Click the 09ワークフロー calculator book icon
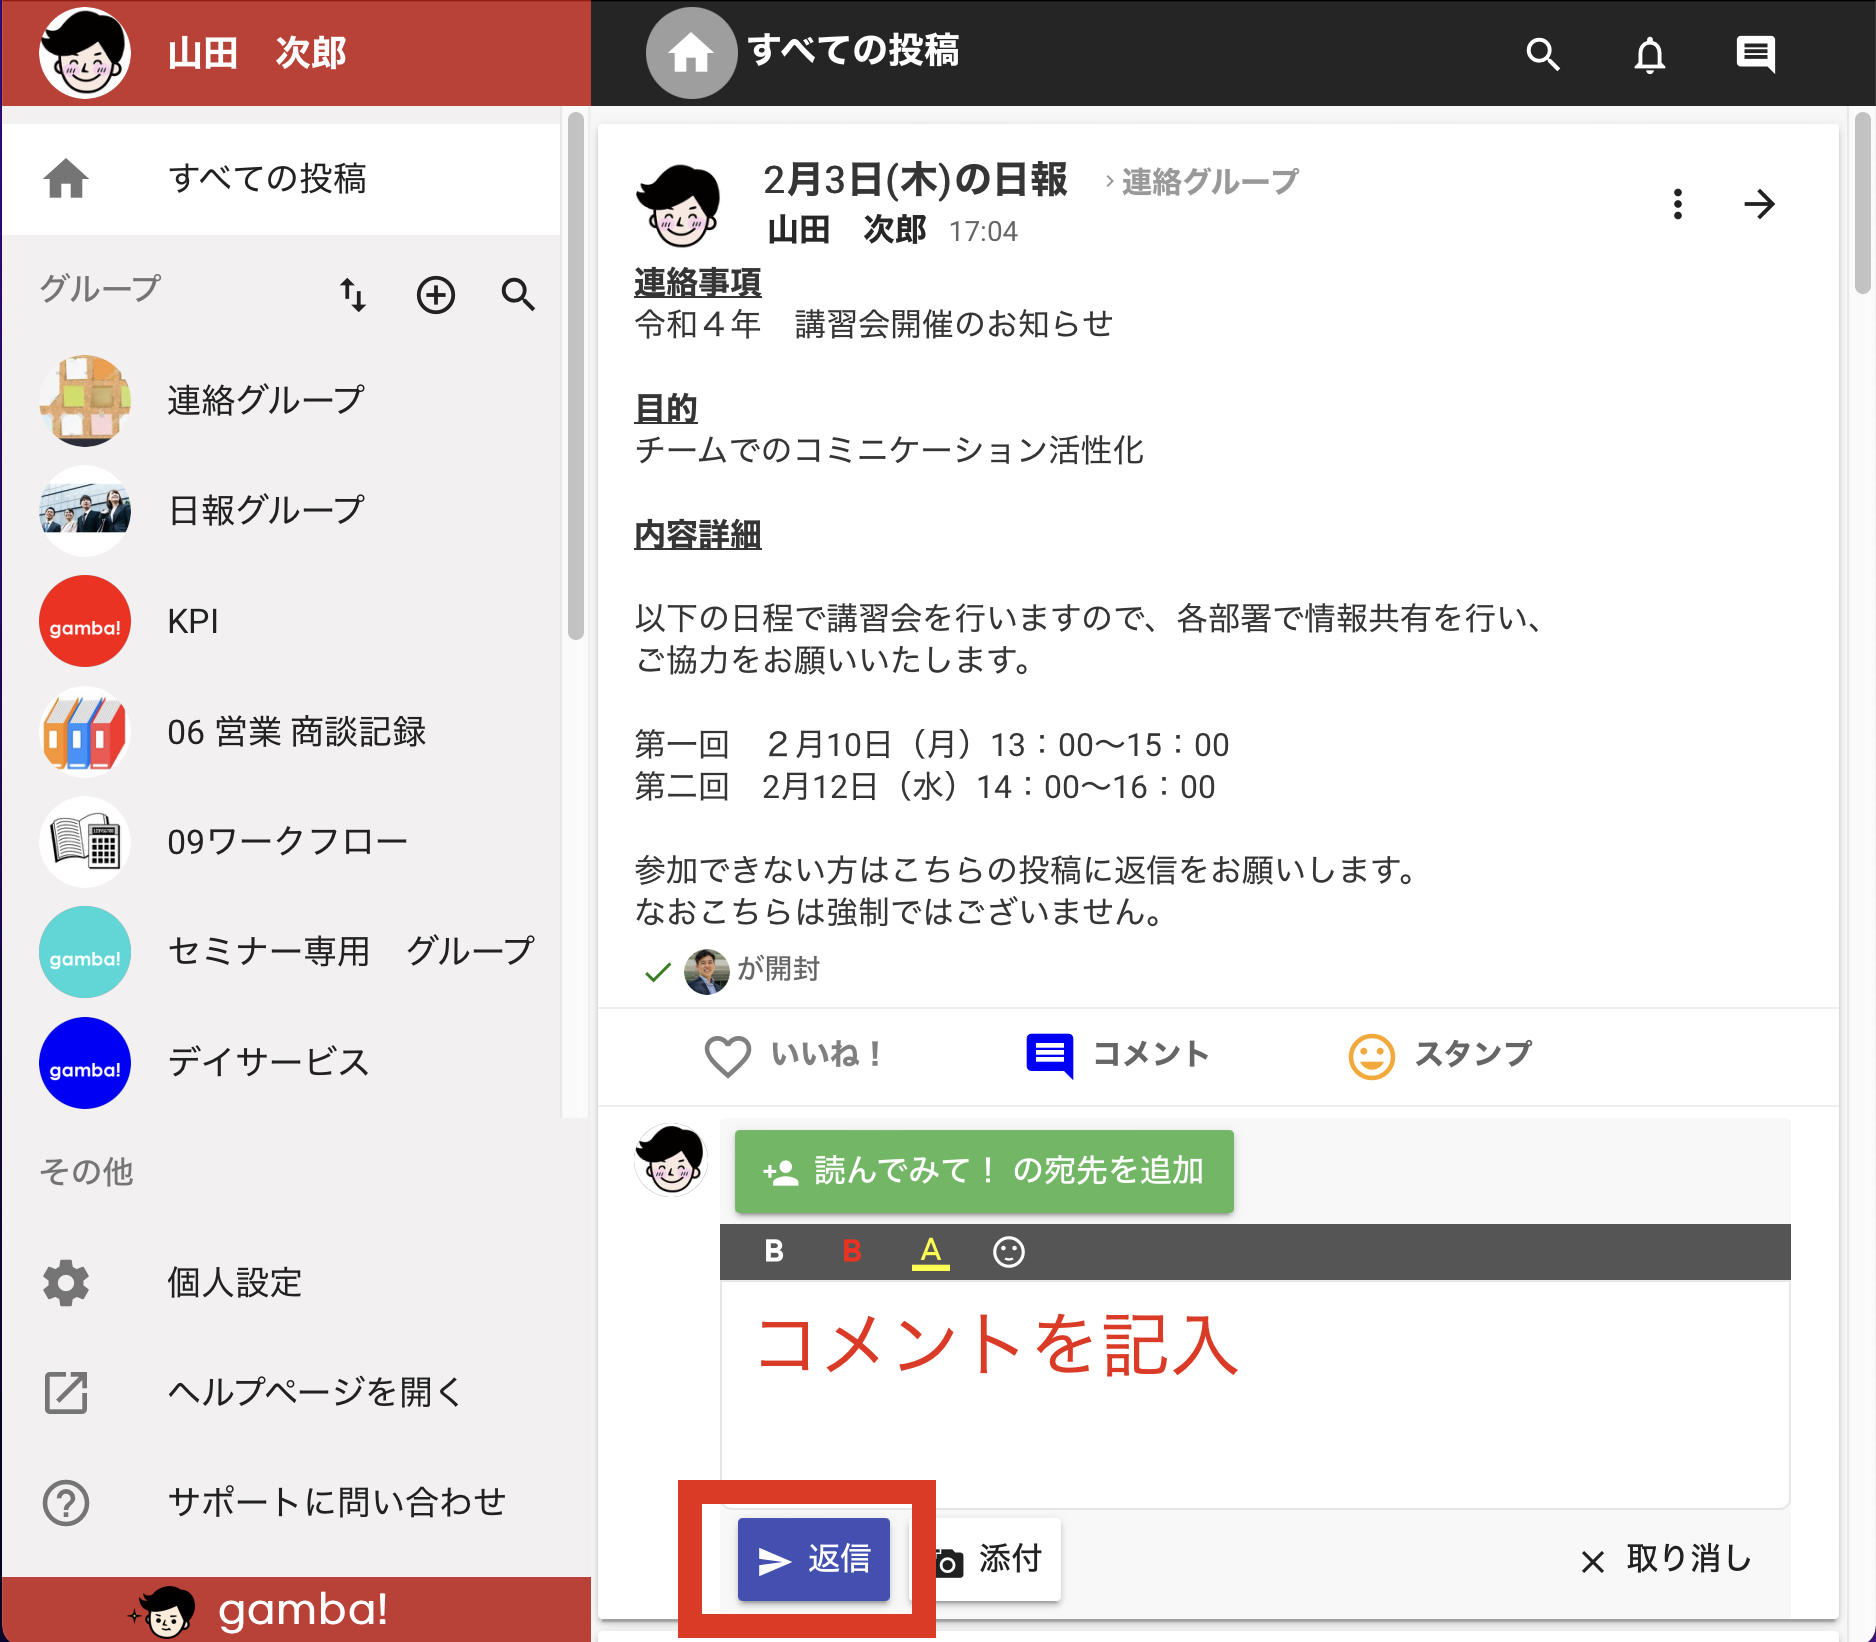1876x1642 pixels. [85, 841]
